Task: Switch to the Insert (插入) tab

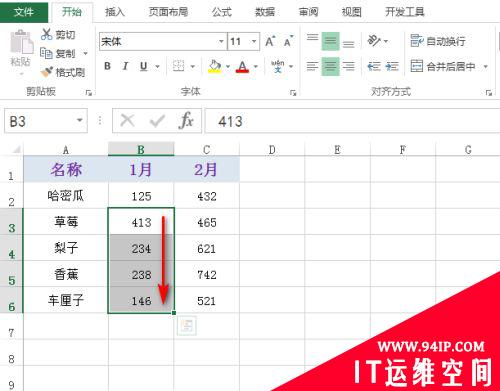Action: point(115,12)
